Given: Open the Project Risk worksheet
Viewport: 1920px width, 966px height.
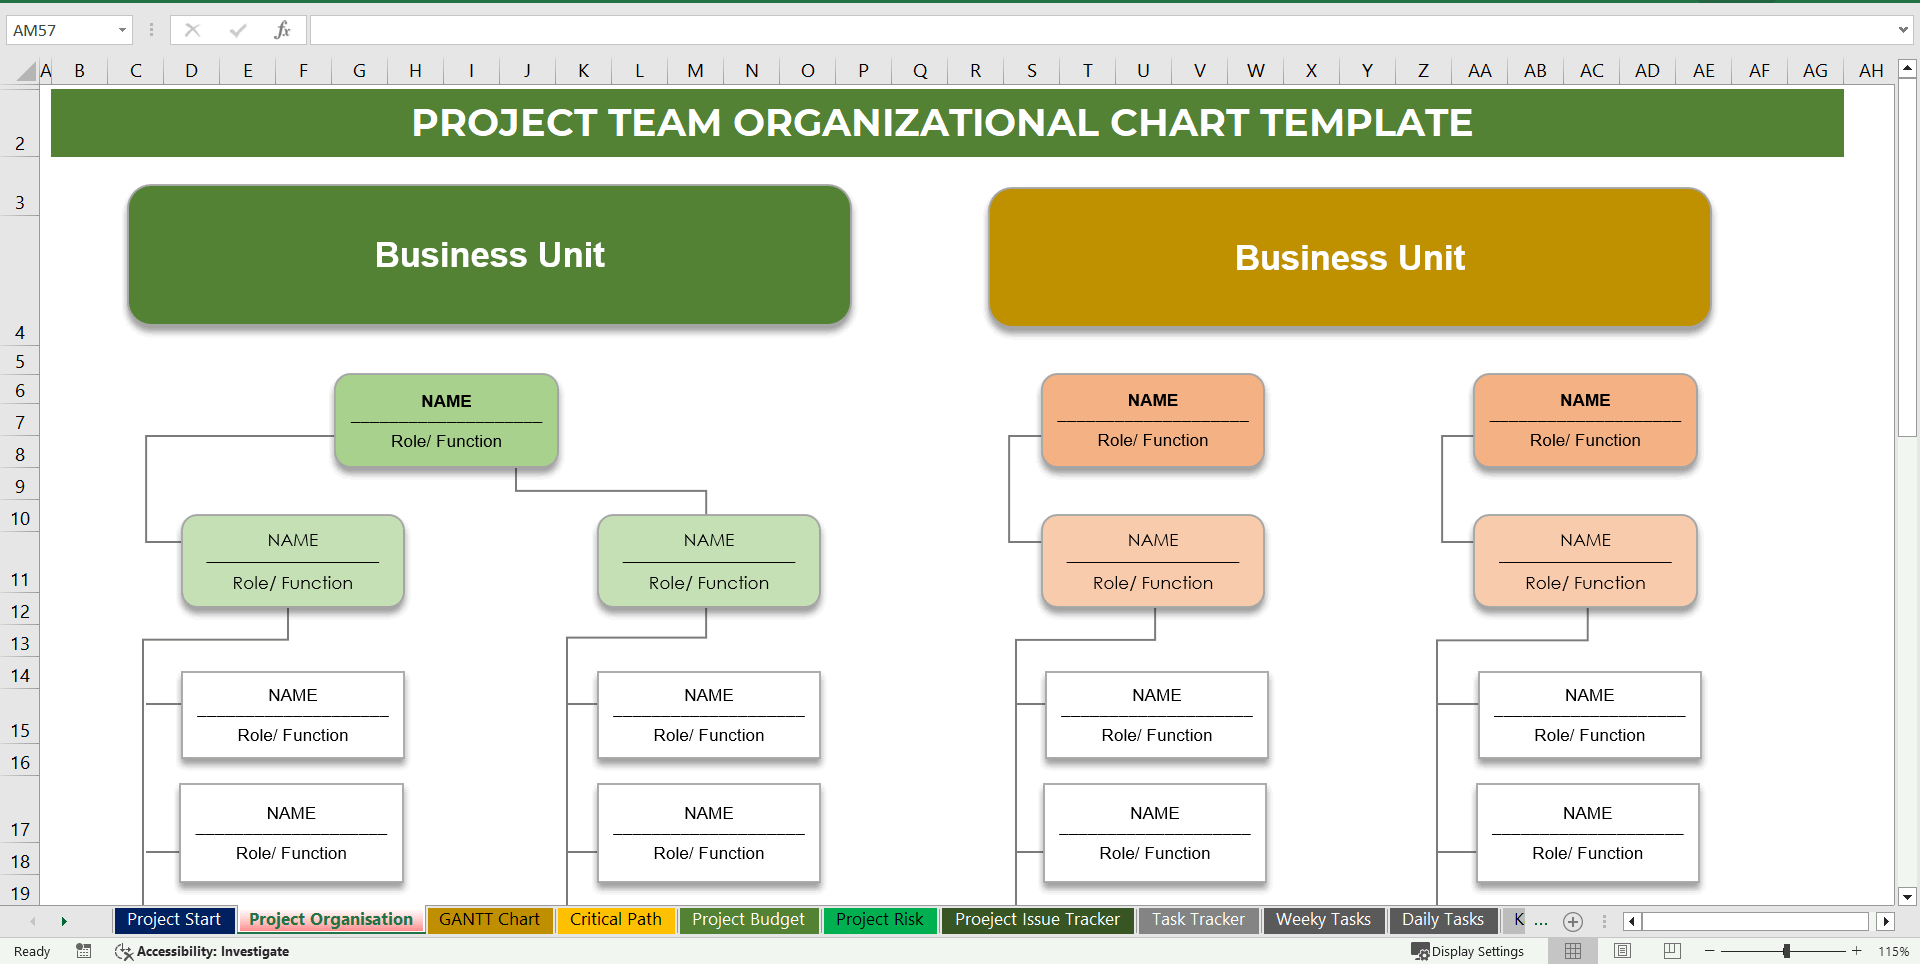Looking at the screenshot, I should tap(879, 920).
